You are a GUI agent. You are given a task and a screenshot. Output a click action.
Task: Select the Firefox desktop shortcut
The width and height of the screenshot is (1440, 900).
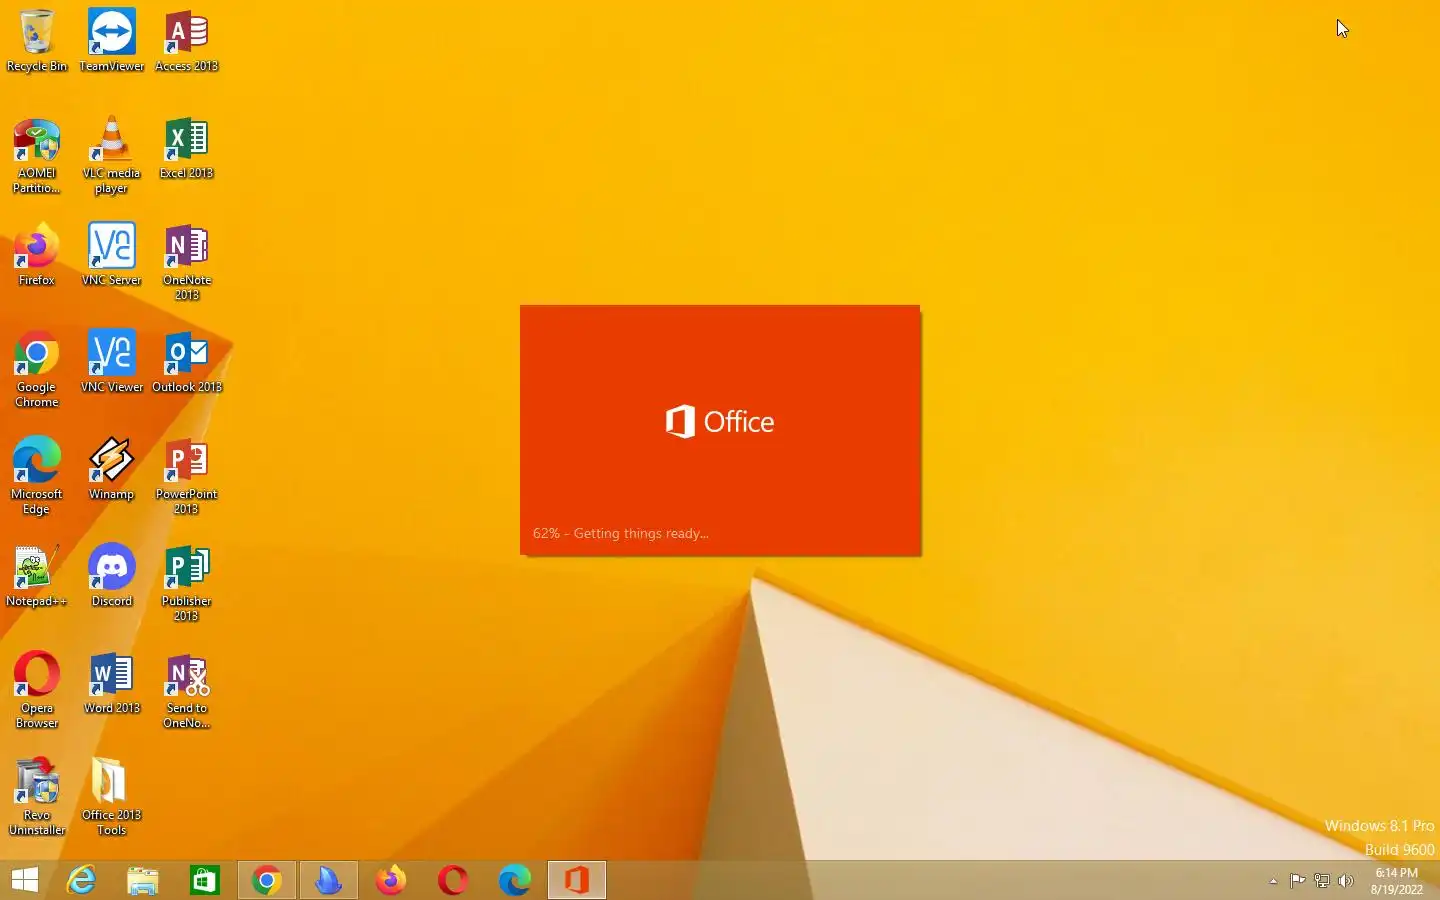[x=37, y=255]
